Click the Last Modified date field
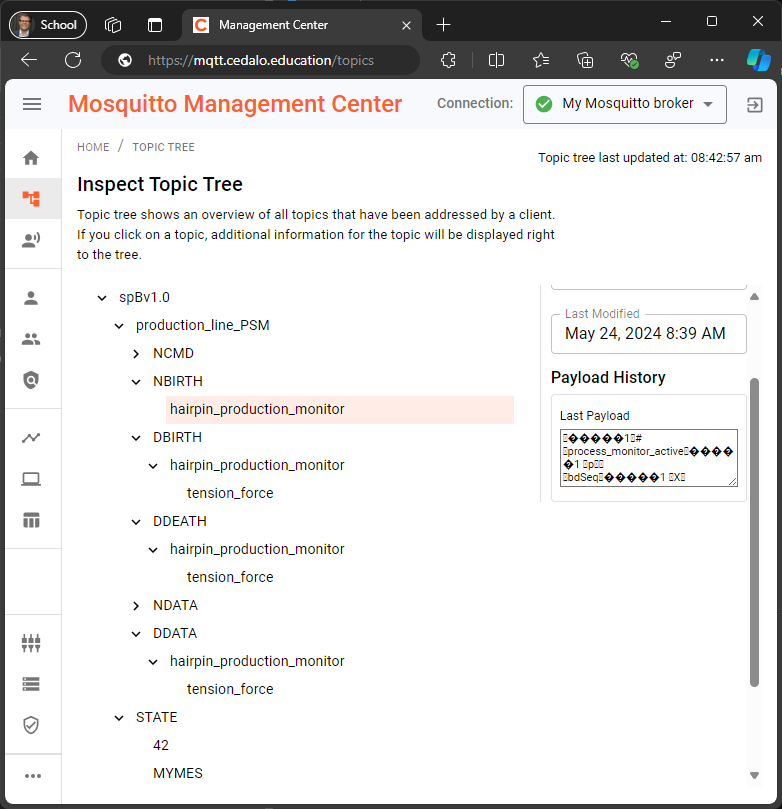Screen dimensions: 782x809 pos(648,334)
